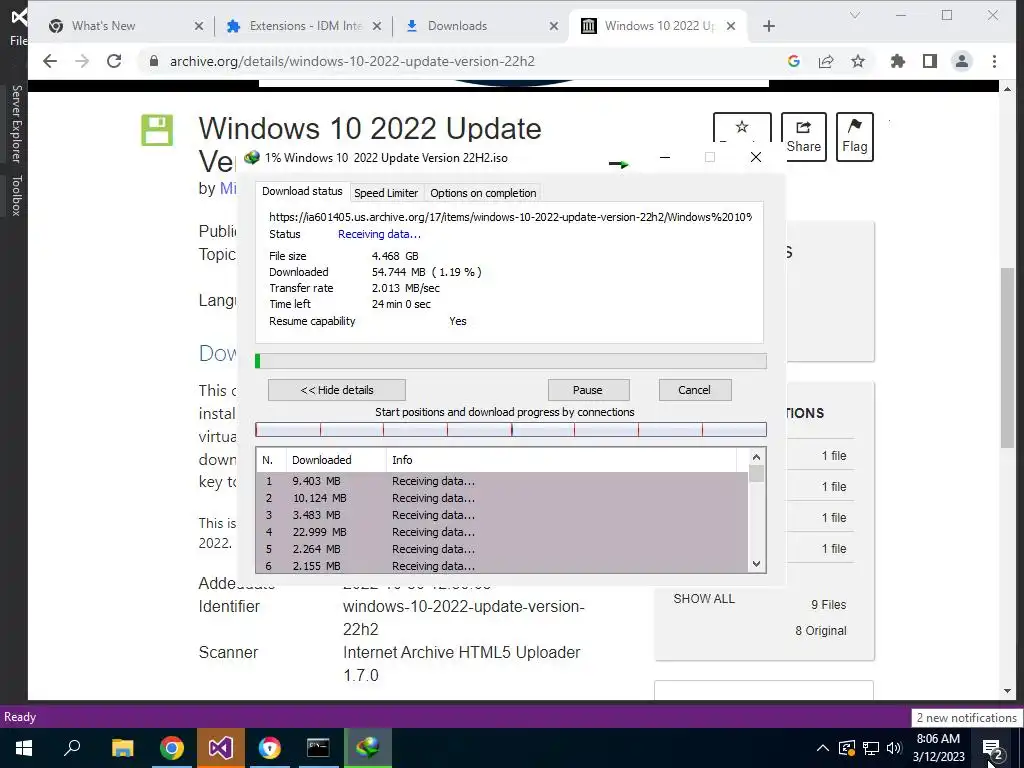
Task: Click the Visual Studio taskbar icon
Action: (x=221, y=748)
